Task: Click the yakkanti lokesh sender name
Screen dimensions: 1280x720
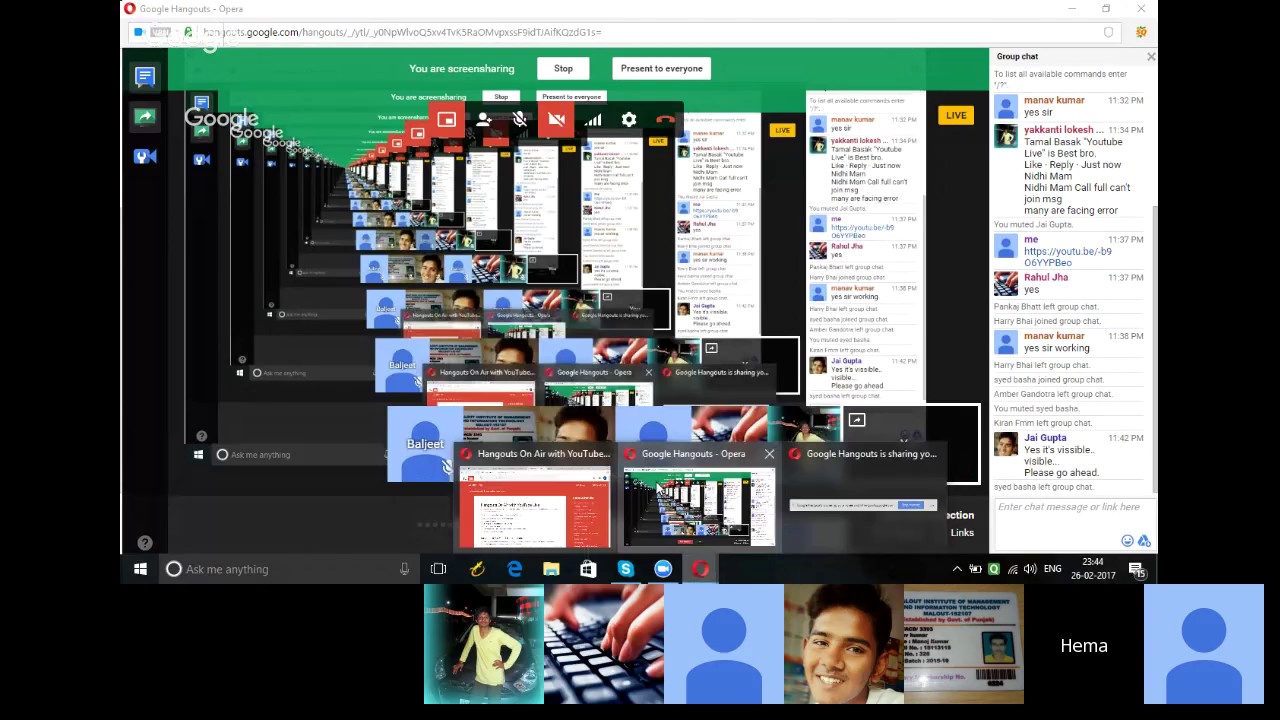Action: click(x=1064, y=130)
